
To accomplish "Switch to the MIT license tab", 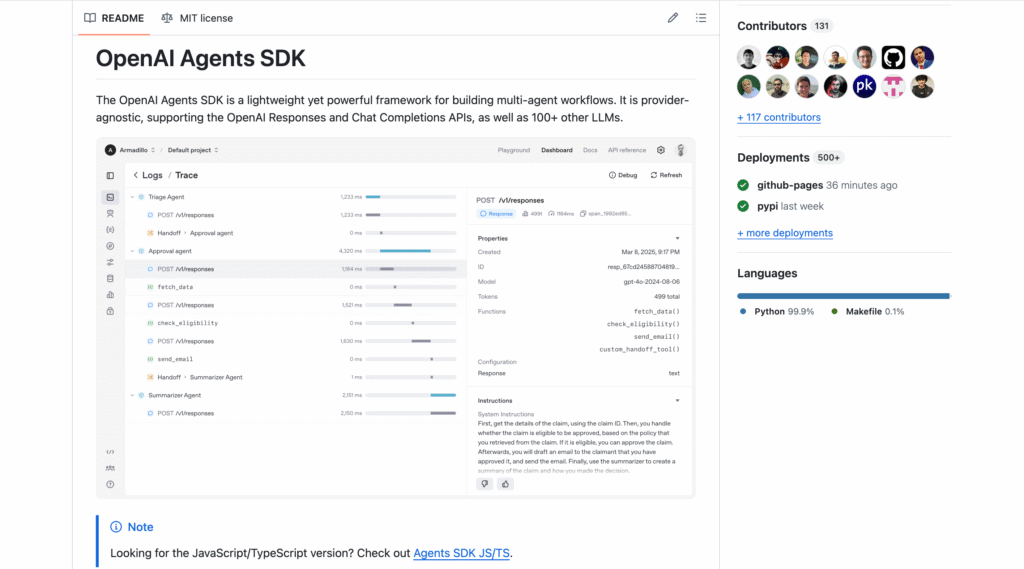I will (x=197, y=18).
